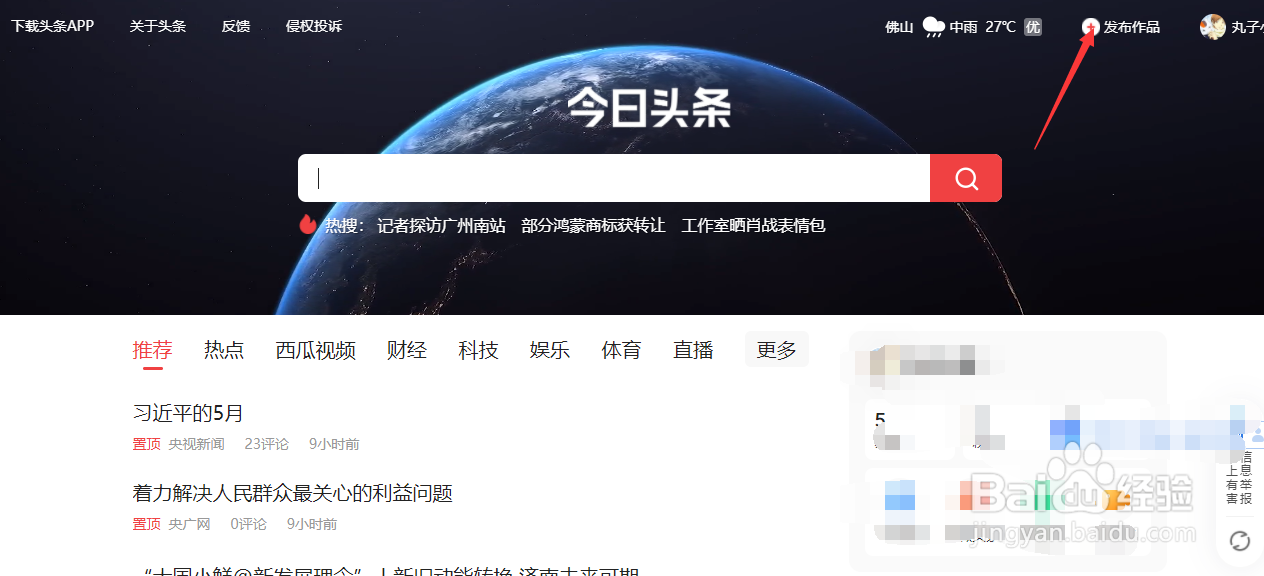Switch to 西瓜视频 tab
The height and width of the screenshot is (576, 1264).
pos(316,350)
